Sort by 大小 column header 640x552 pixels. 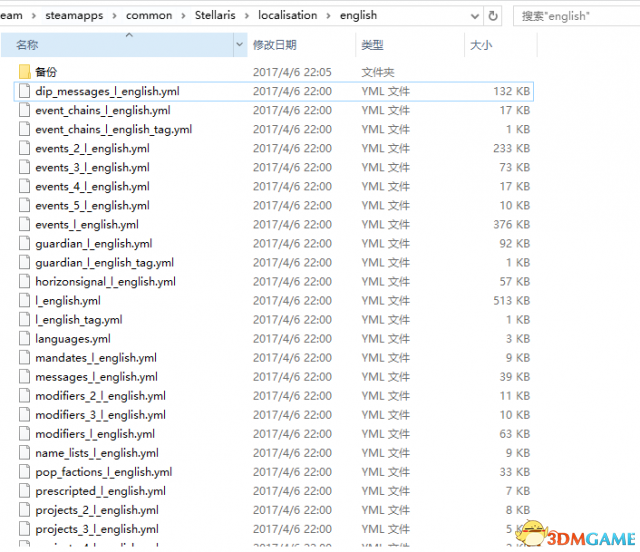[500, 45]
